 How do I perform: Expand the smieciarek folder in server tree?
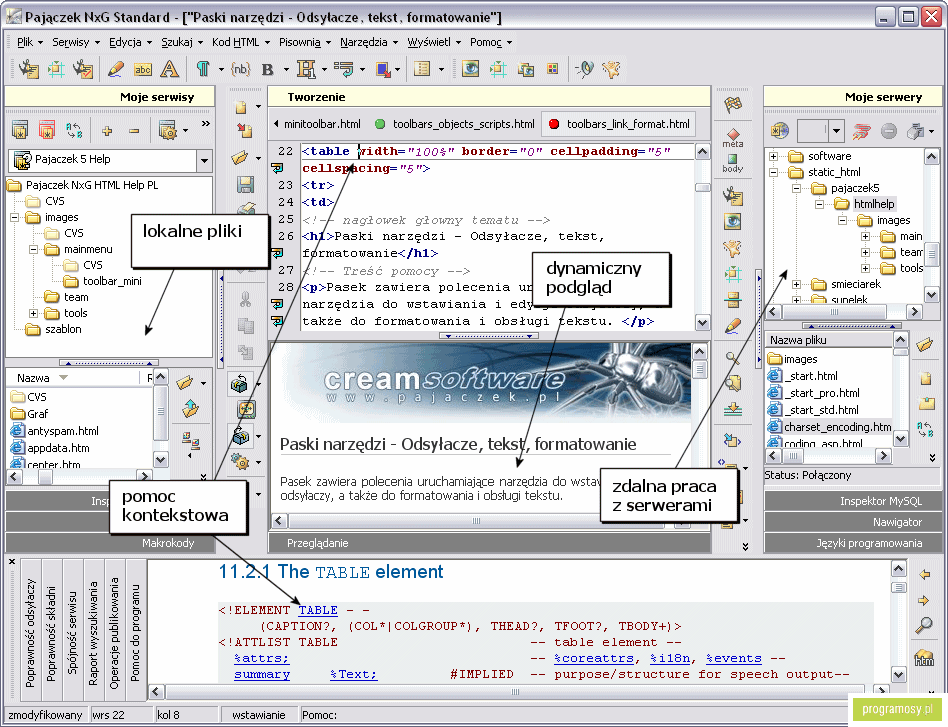[x=796, y=284]
